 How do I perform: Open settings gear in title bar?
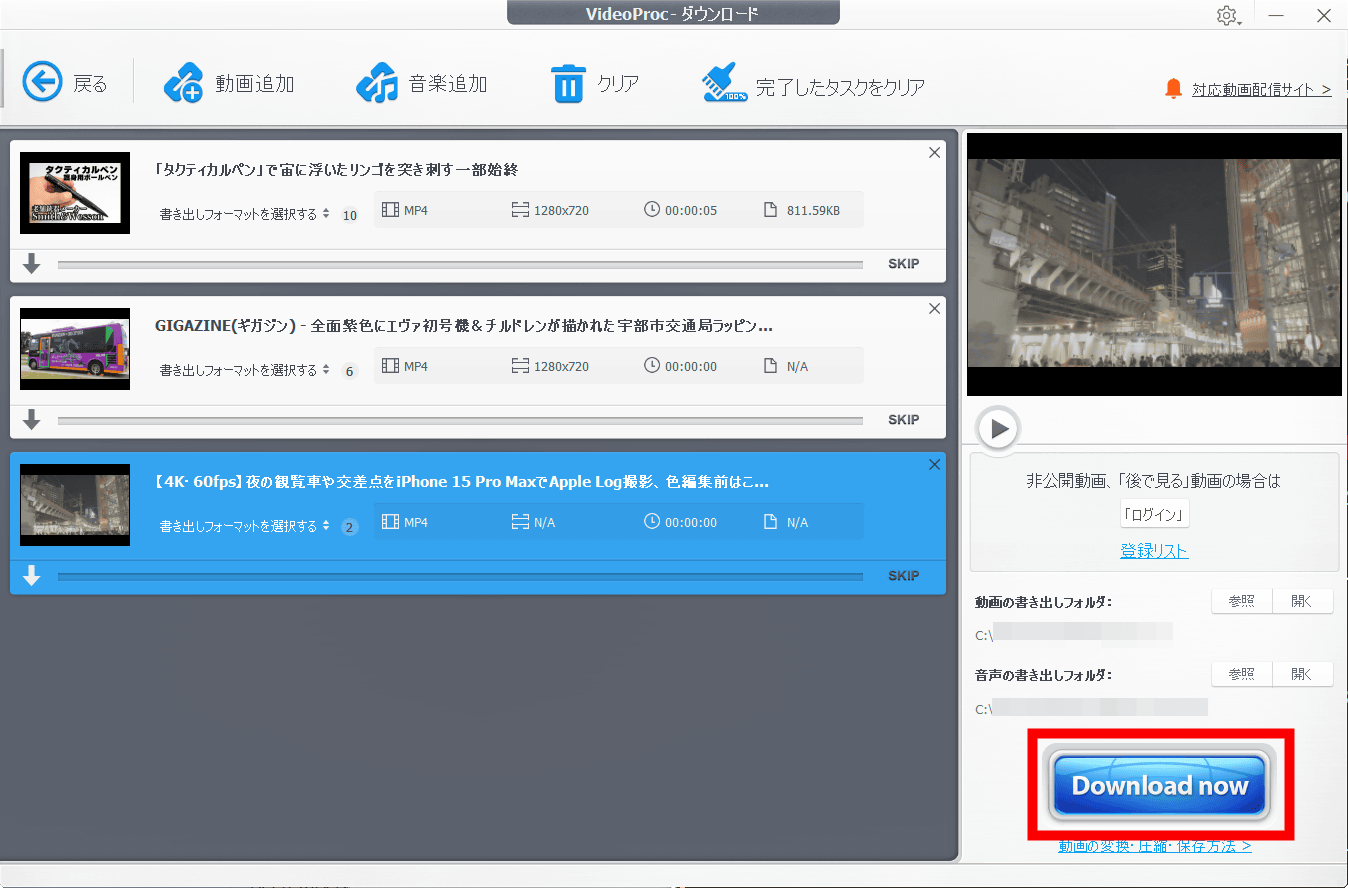point(1226,16)
